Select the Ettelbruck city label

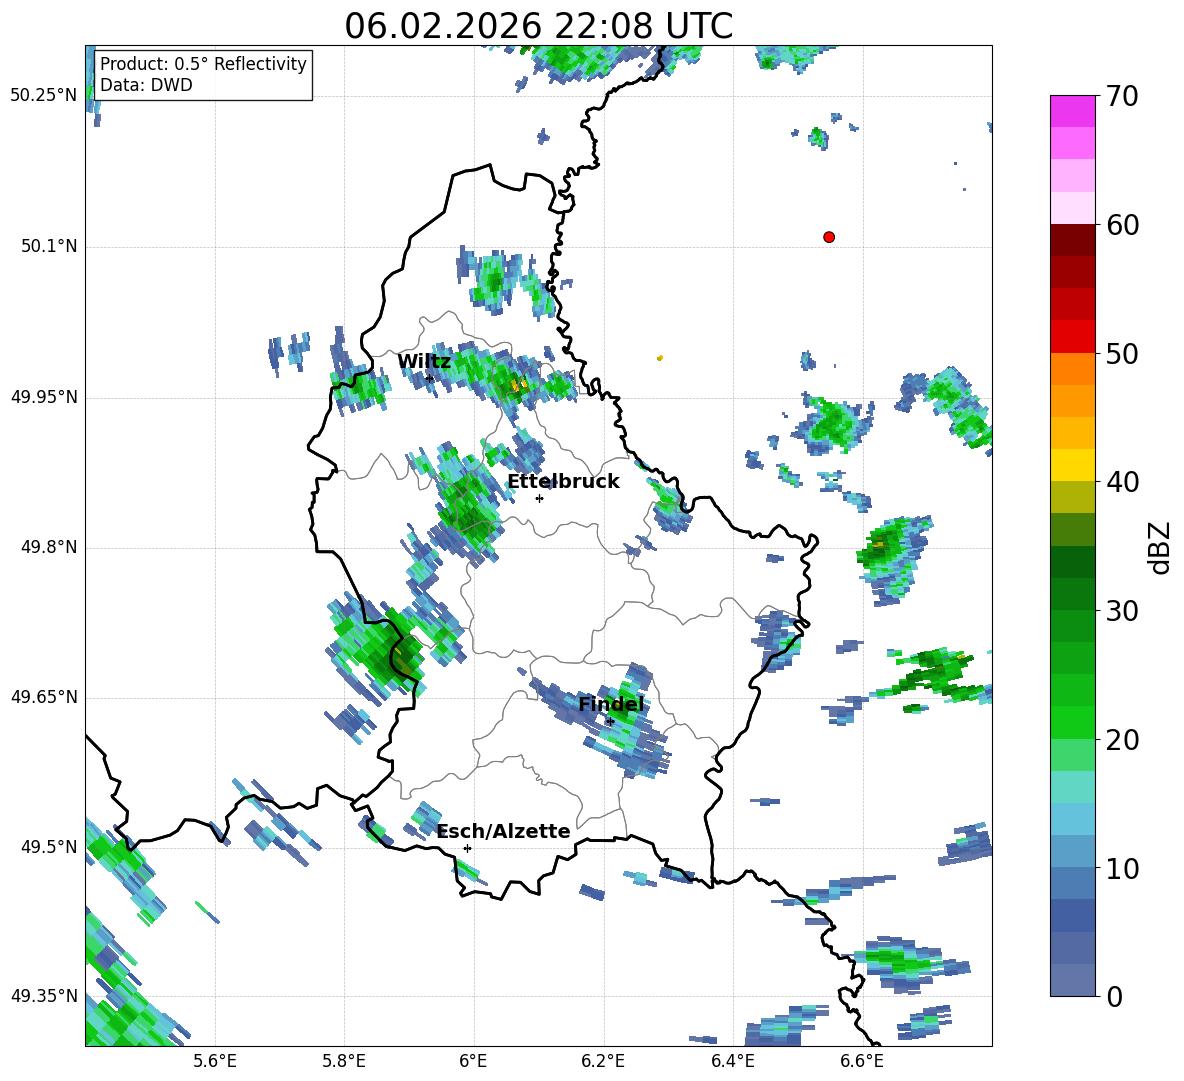563,482
